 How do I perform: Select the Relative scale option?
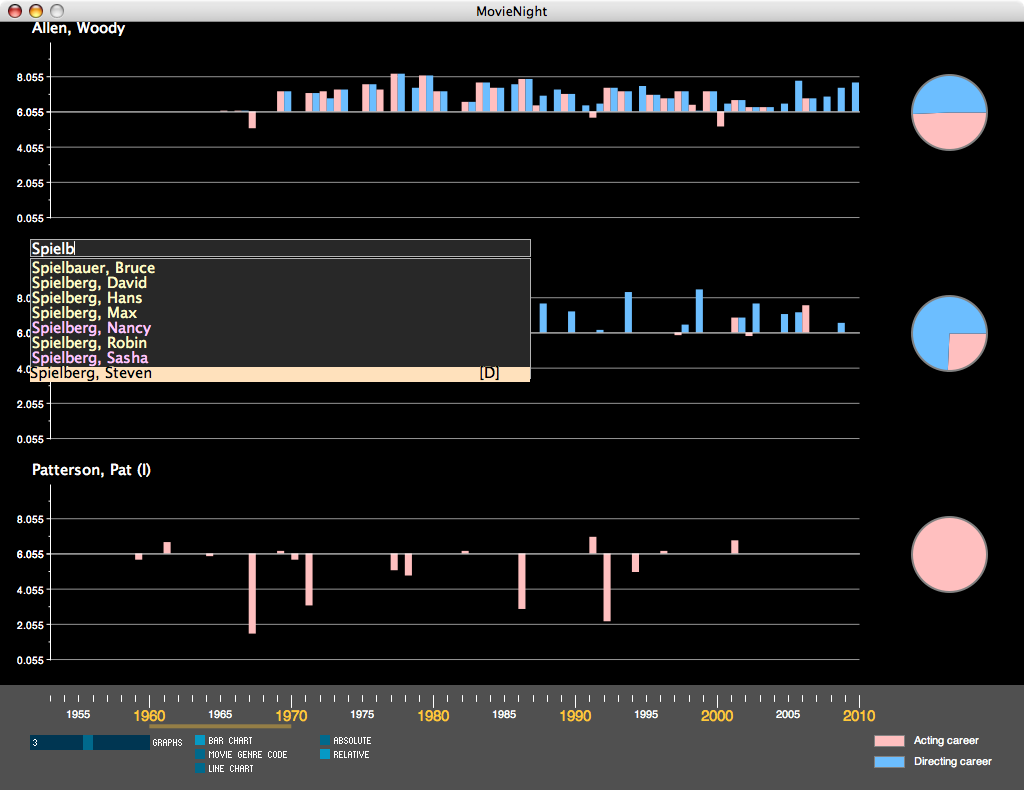click(325, 755)
